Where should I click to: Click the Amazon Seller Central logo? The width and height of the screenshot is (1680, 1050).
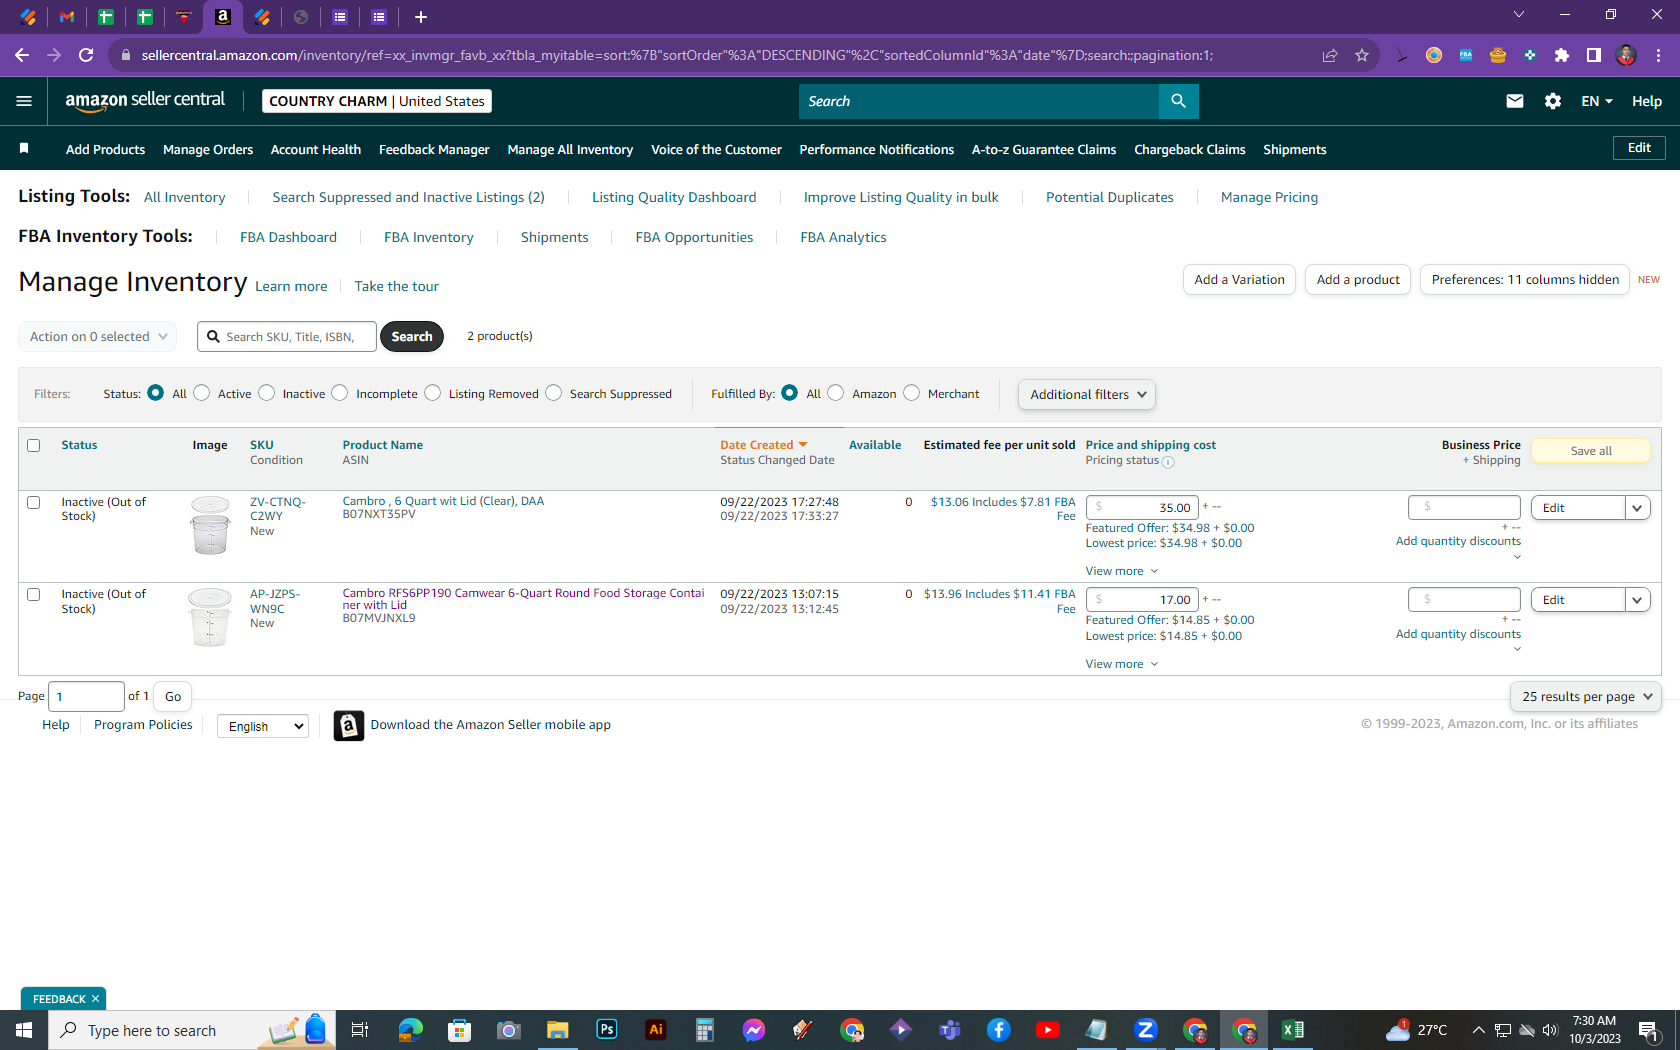click(x=145, y=101)
